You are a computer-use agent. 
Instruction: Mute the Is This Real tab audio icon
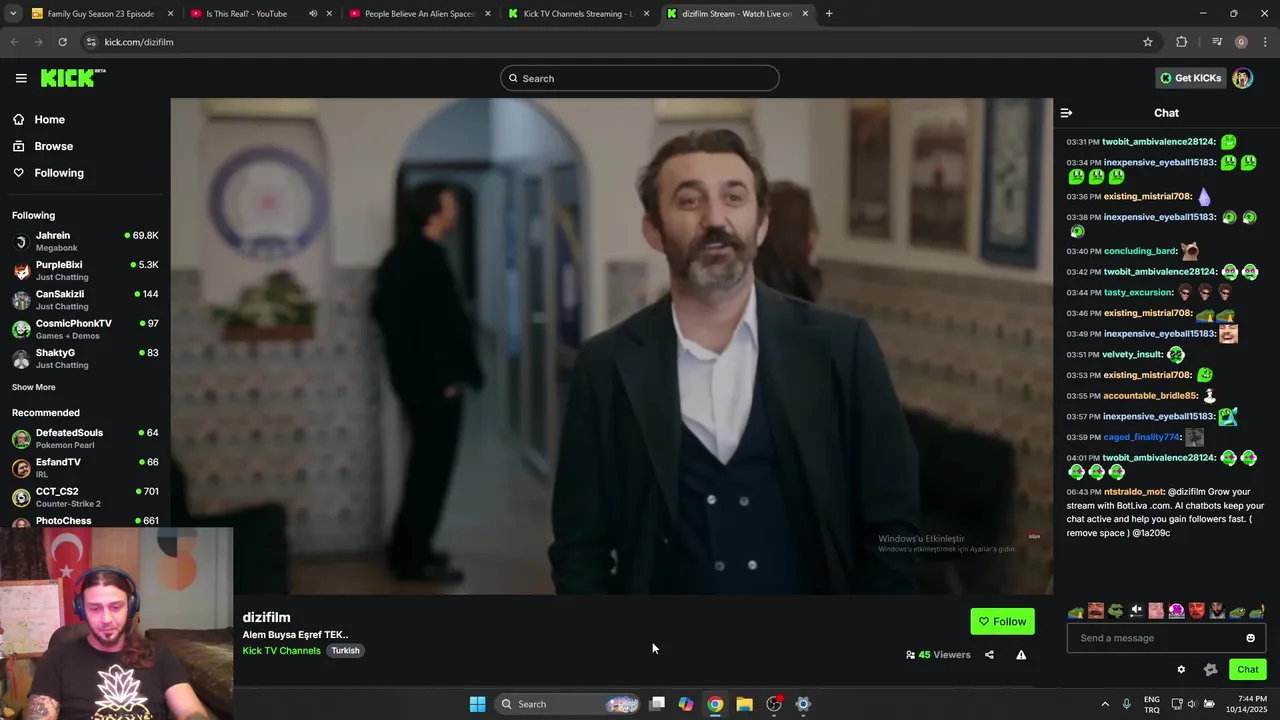pos(313,14)
